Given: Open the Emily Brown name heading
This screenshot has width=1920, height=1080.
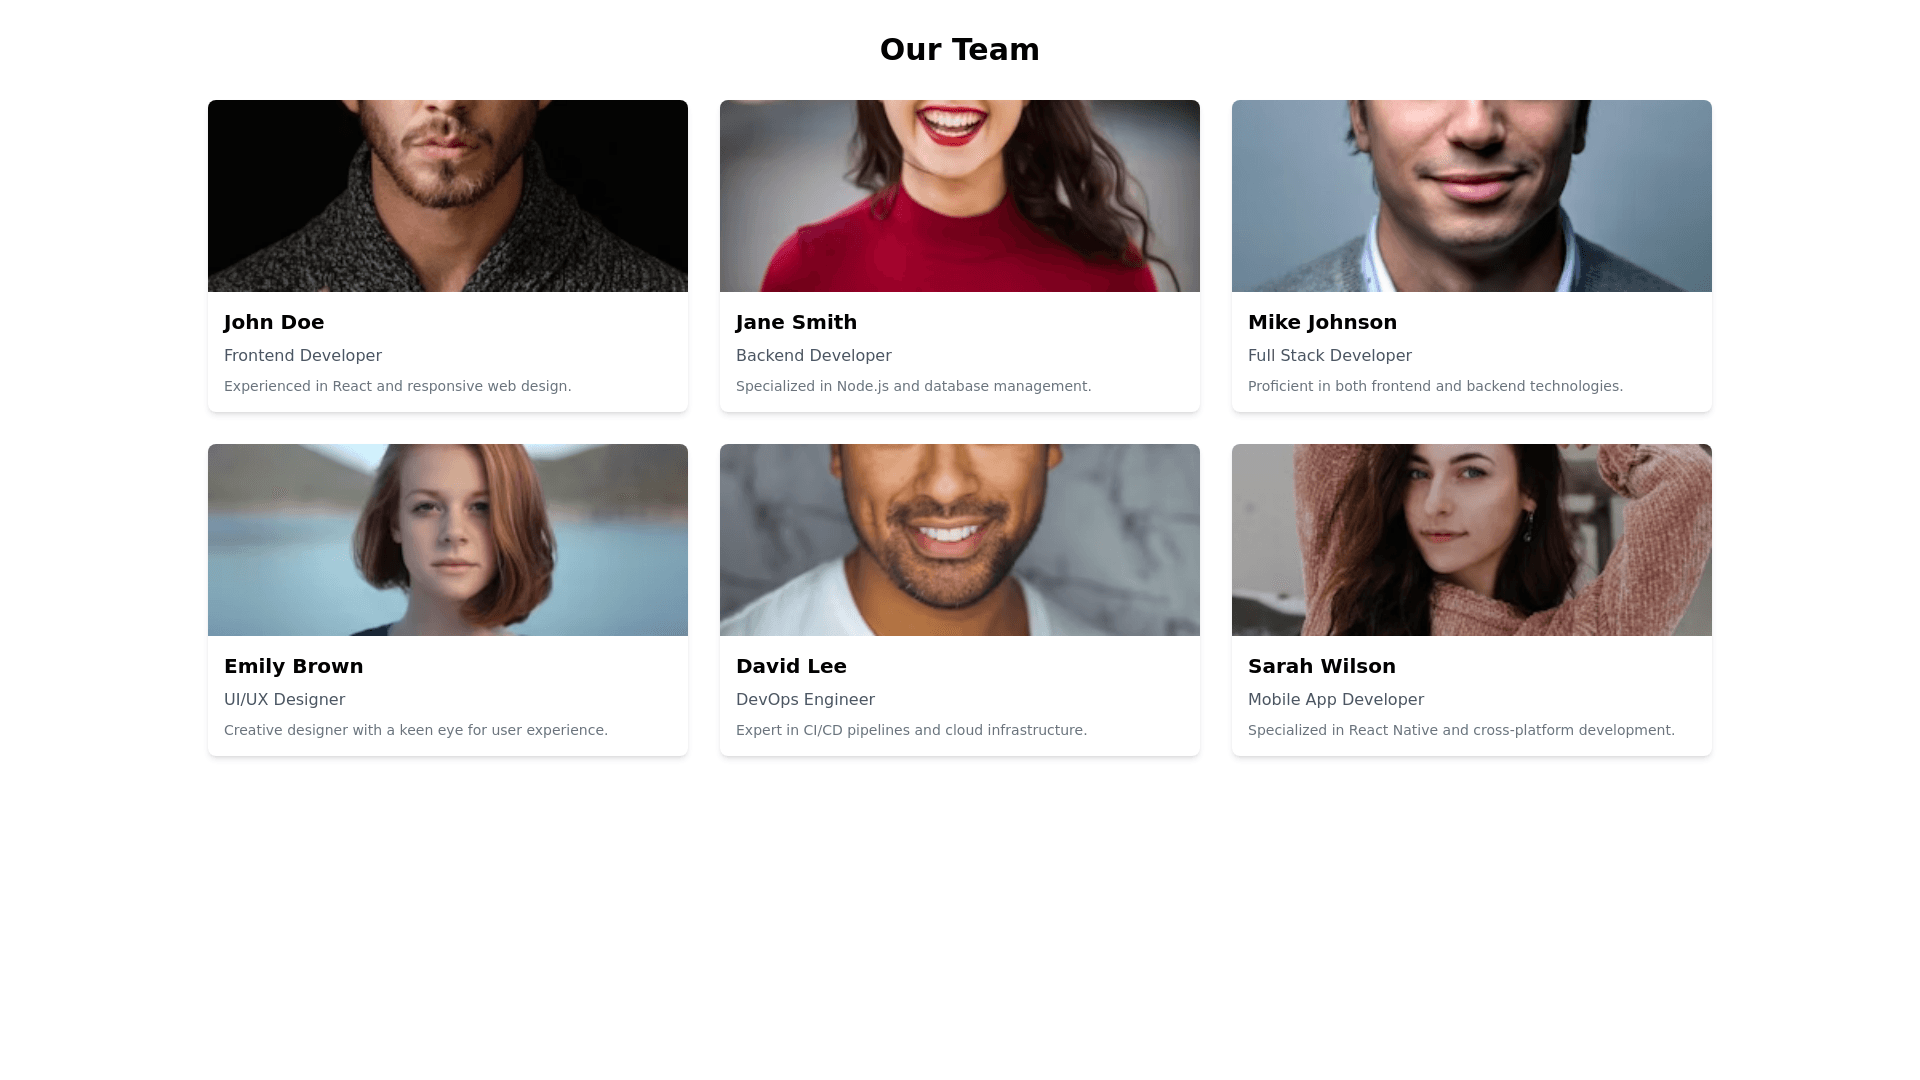Looking at the screenshot, I should [x=293, y=666].
